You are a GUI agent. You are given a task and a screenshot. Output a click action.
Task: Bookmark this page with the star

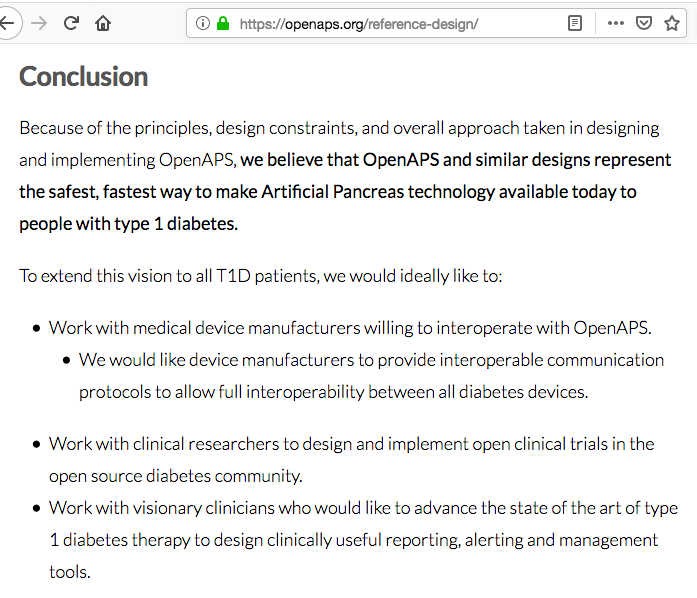click(x=672, y=23)
